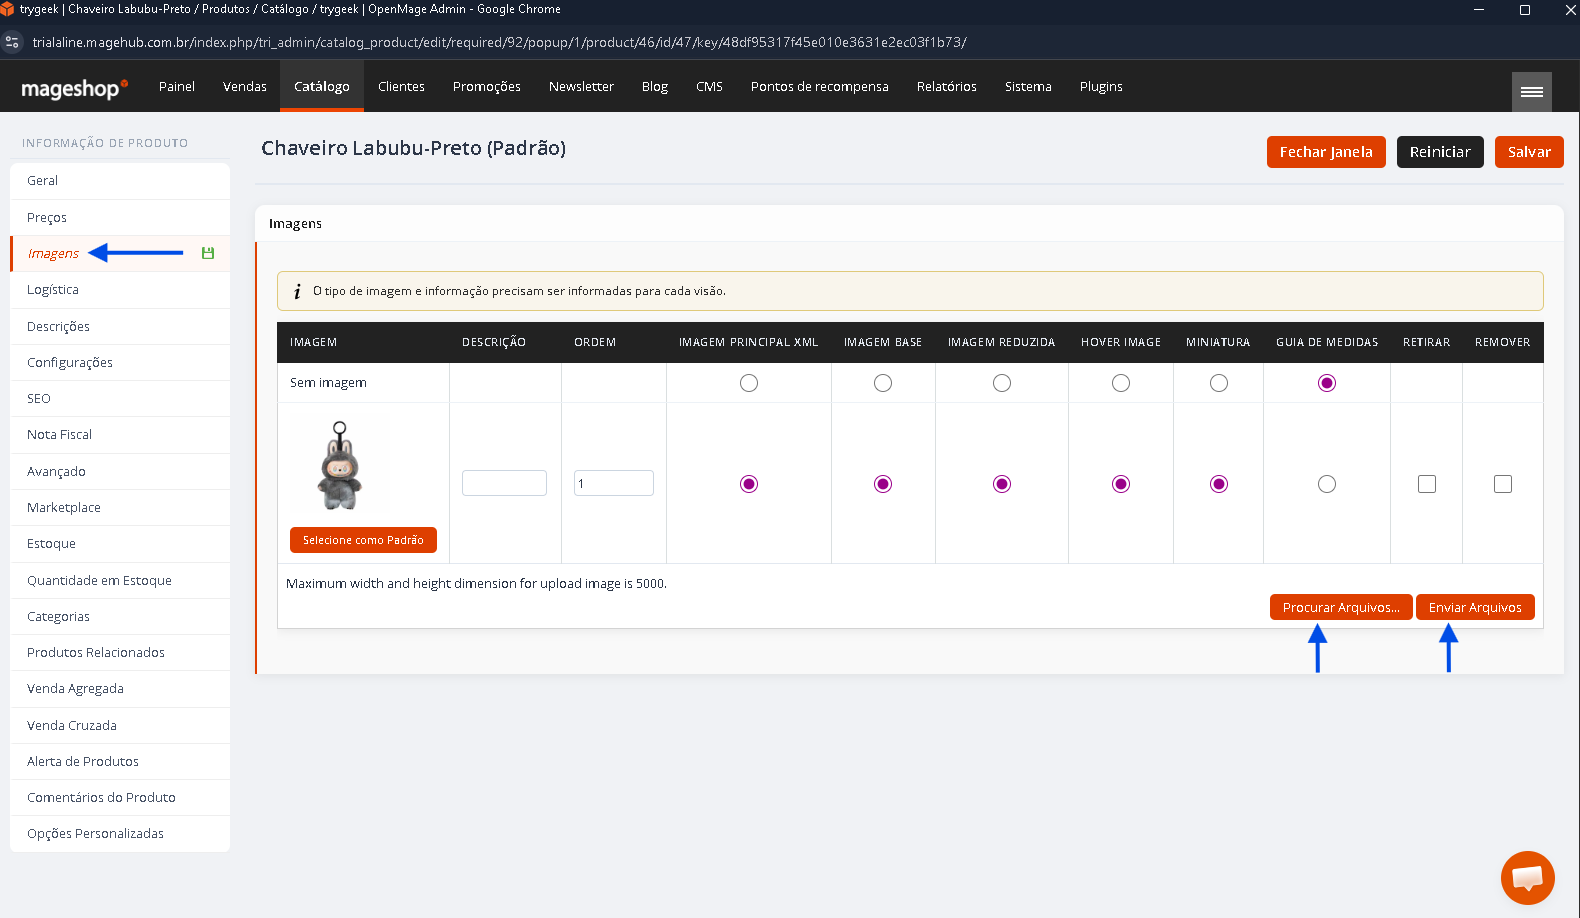Open the Vendas menu
Image resolution: width=1580 pixels, height=918 pixels.
click(245, 87)
